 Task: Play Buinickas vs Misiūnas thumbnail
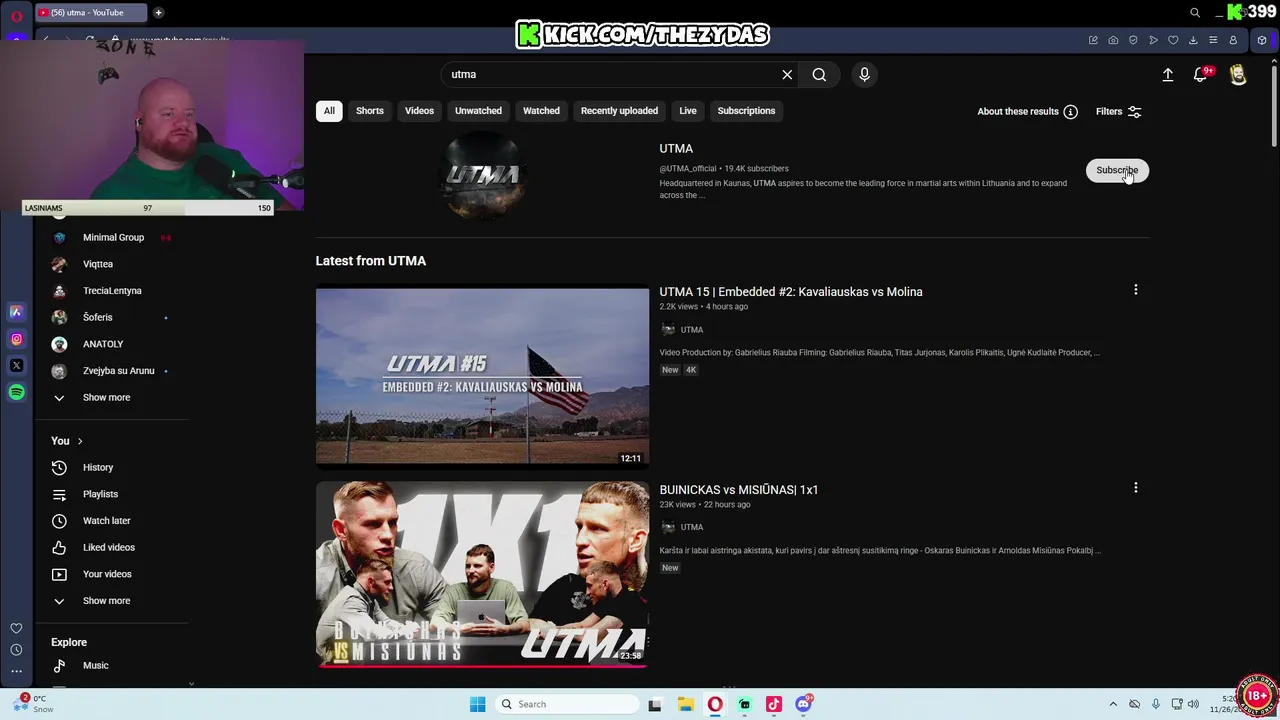(x=482, y=574)
